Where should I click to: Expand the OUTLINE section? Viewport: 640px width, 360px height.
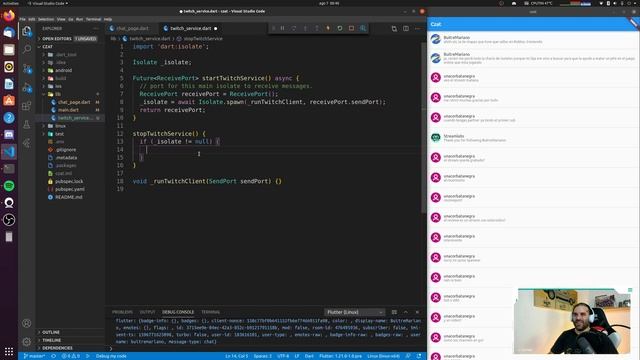pyautogui.click(x=70, y=332)
